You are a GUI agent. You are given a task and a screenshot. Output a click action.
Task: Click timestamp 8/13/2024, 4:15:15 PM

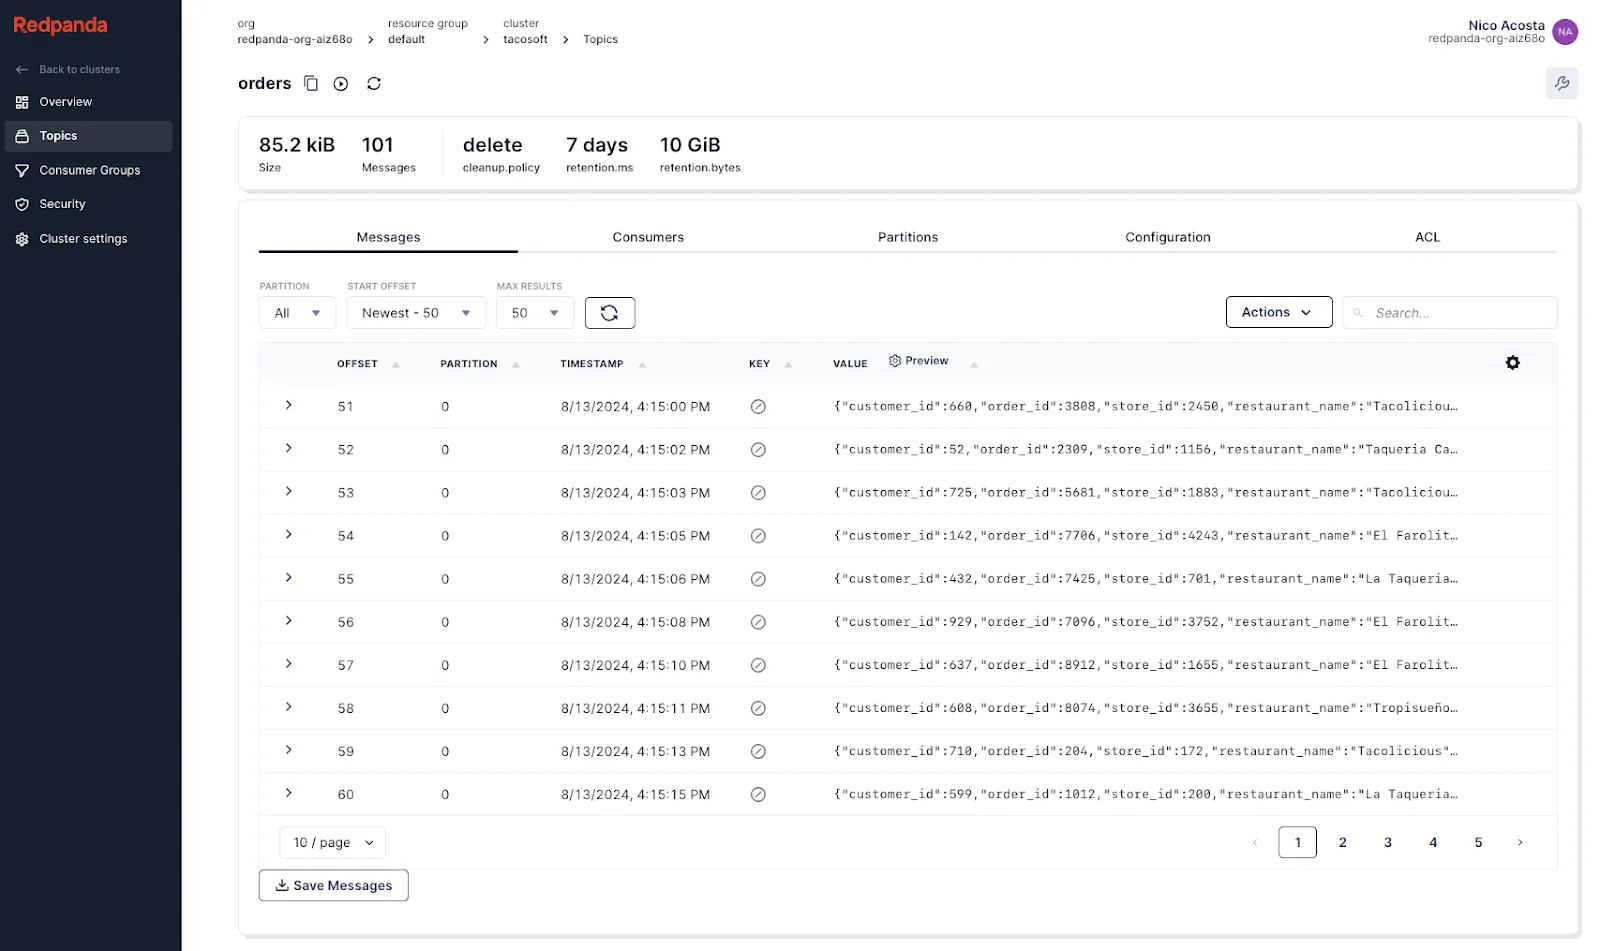635,795
